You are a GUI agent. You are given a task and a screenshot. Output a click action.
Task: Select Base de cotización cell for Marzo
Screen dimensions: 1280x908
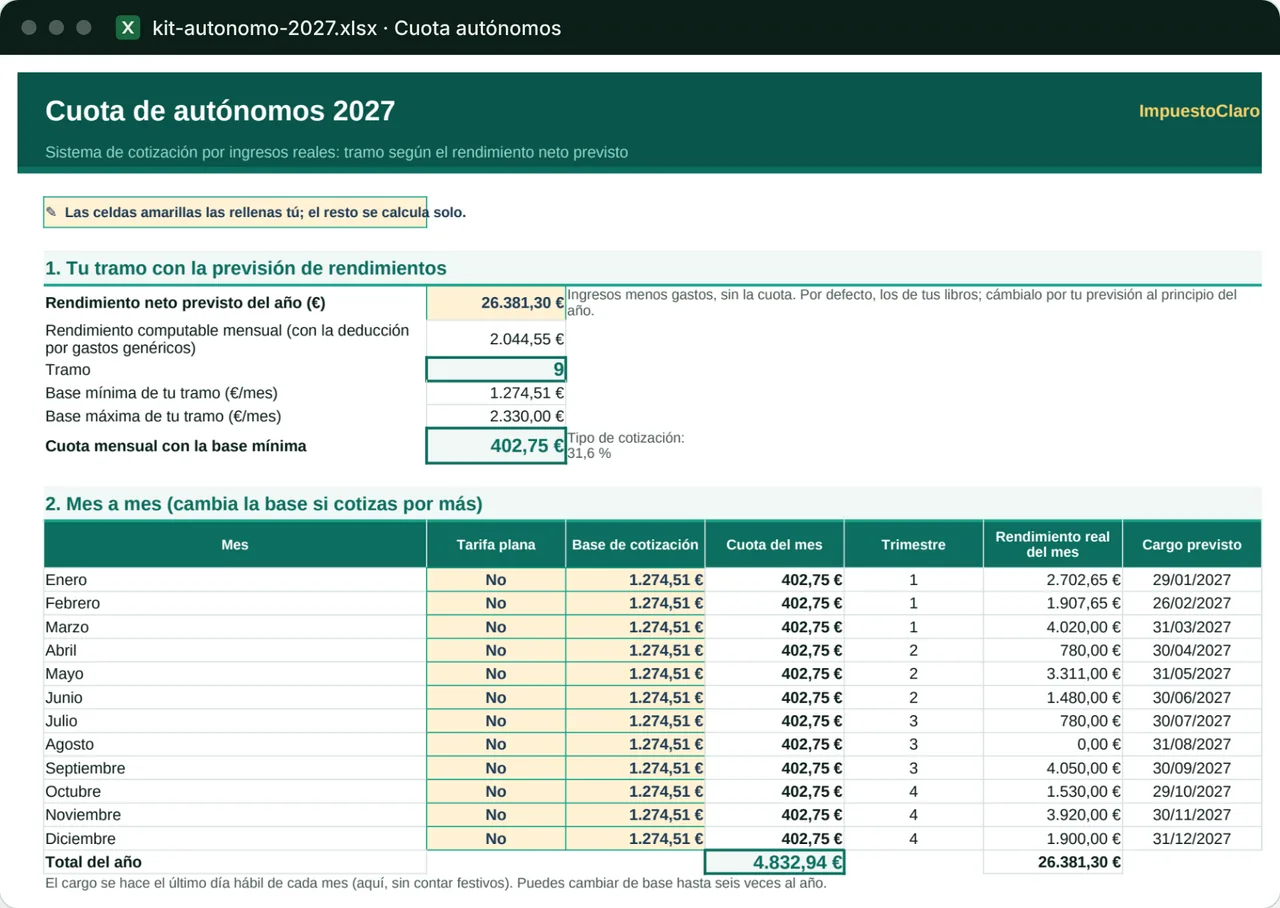(635, 627)
